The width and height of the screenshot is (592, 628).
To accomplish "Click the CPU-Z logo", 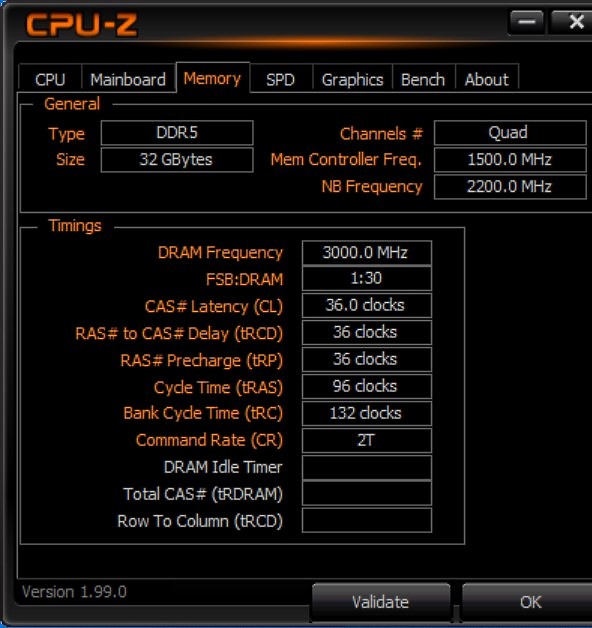I will coord(82,25).
